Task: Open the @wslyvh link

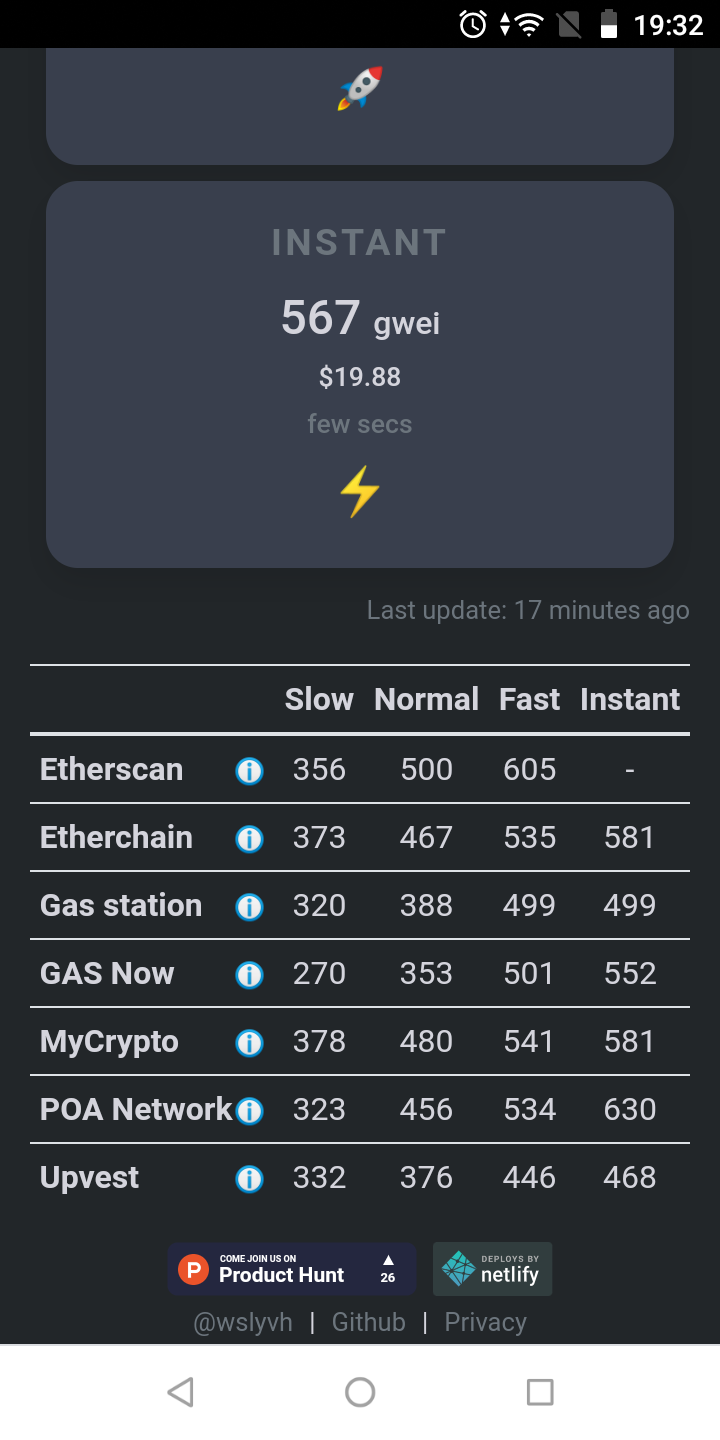Action: coord(243,1322)
